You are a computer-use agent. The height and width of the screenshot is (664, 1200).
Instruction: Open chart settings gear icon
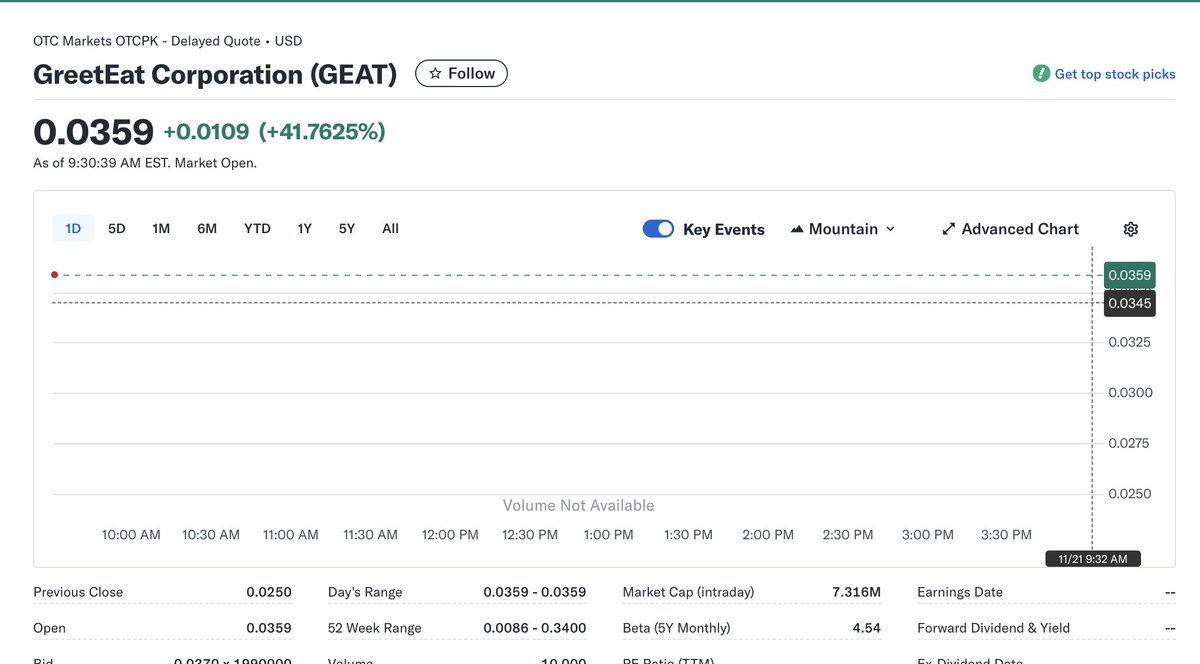point(1130,229)
